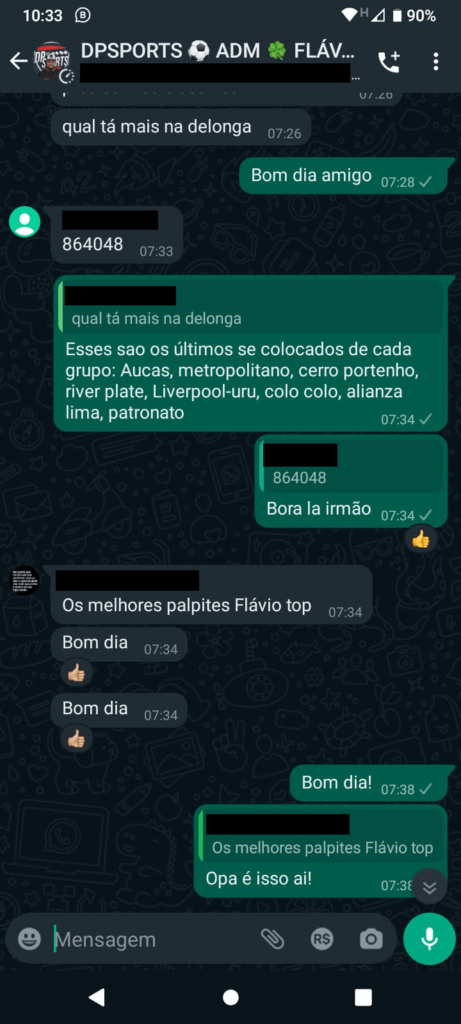This screenshot has height=1024, width=461.
Task: Open the DPSPORTS group profile picture
Action: pos(54,61)
